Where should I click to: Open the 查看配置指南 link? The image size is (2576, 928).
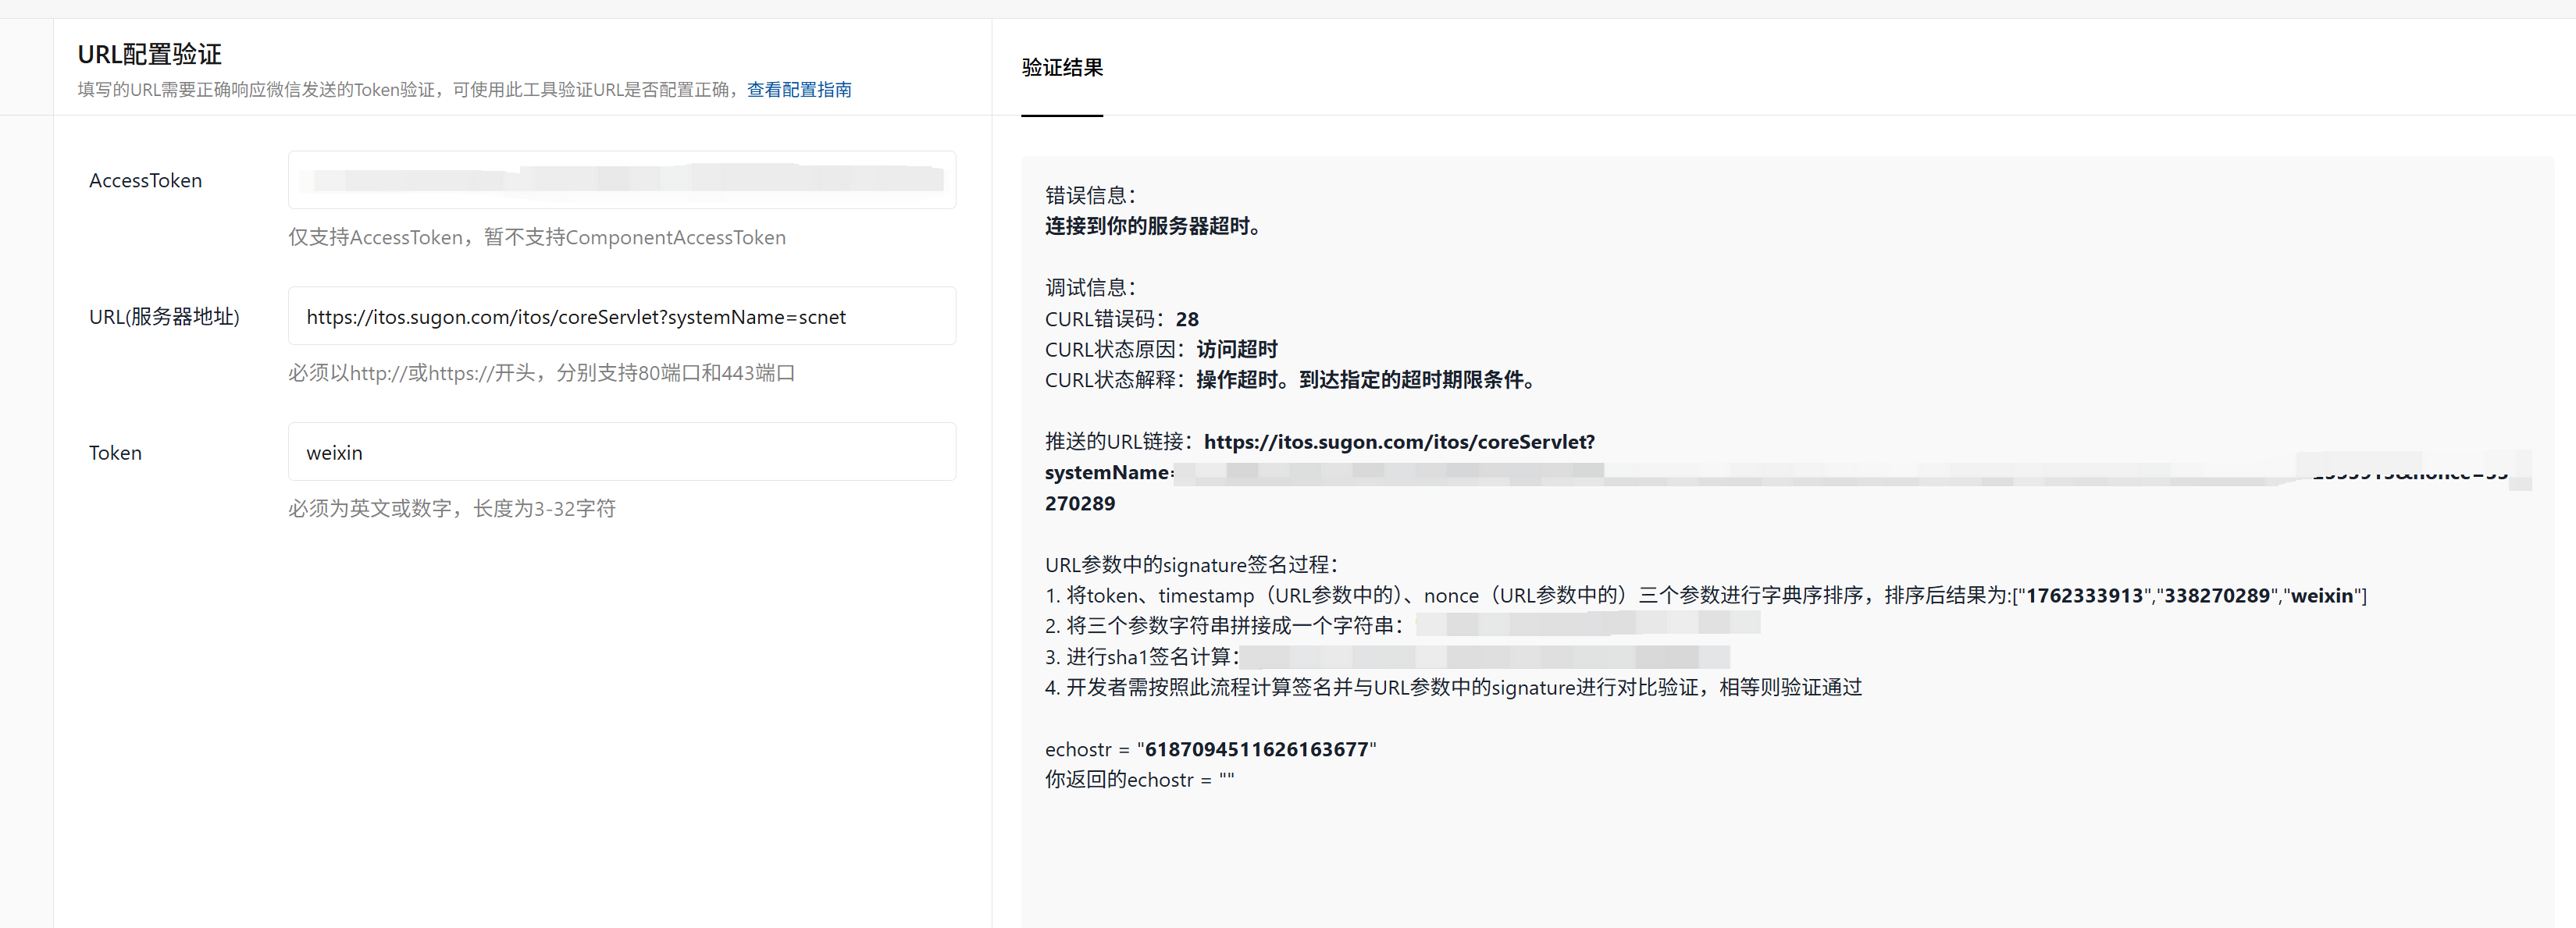tap(799, 90)
